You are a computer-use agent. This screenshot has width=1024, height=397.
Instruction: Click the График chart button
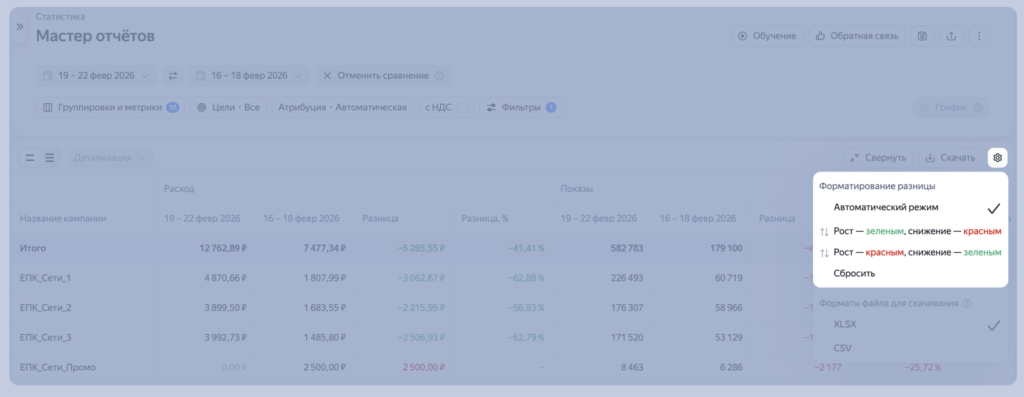click(951, 108)
